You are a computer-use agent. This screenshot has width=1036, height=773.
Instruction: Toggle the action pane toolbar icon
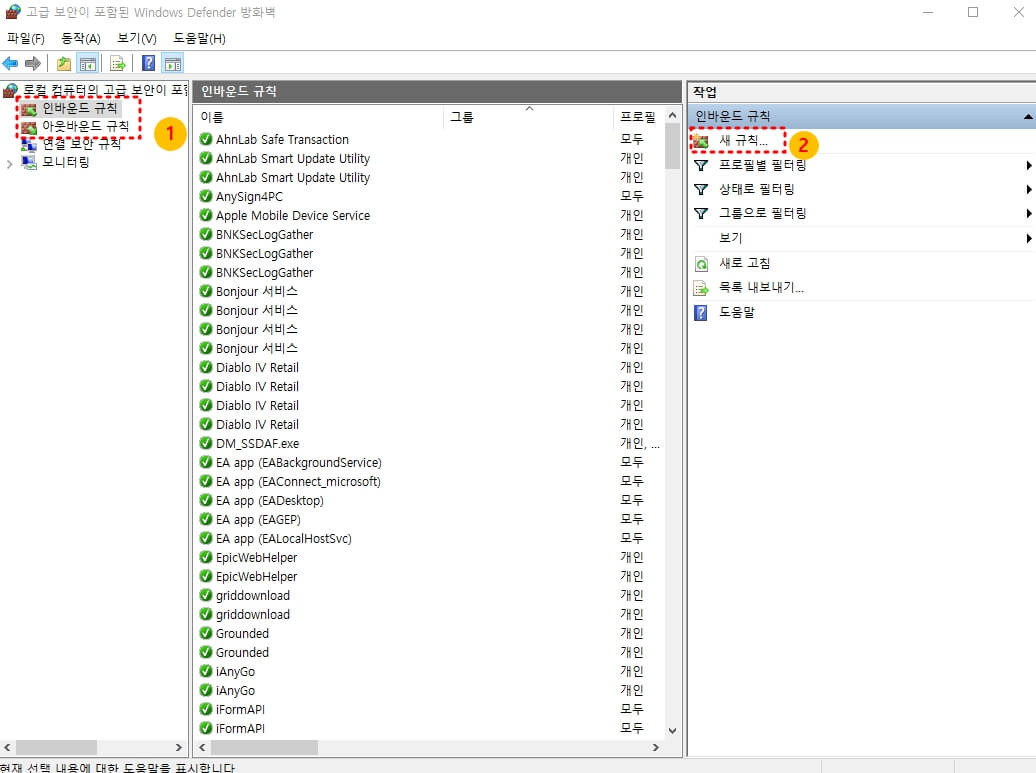point(172,63)
